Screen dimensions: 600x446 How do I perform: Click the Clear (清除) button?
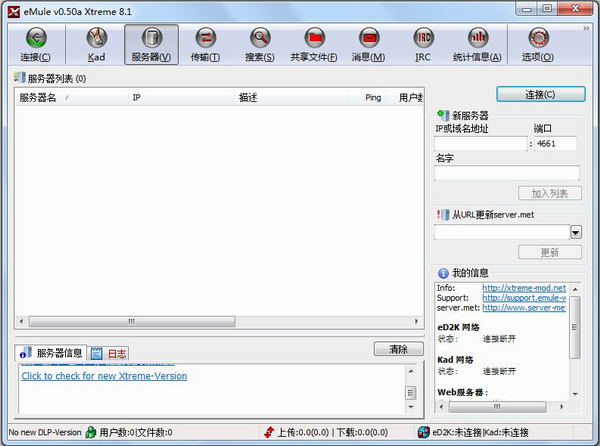tap(398, 349)
